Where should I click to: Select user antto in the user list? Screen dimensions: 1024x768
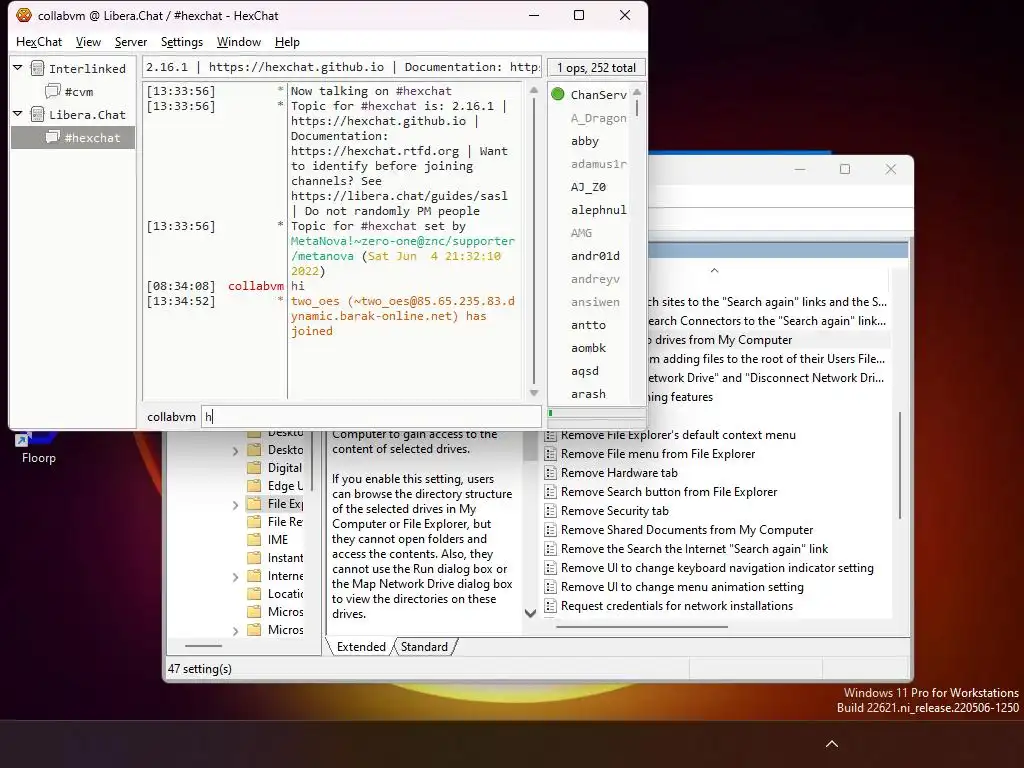(x=588, y=325)
